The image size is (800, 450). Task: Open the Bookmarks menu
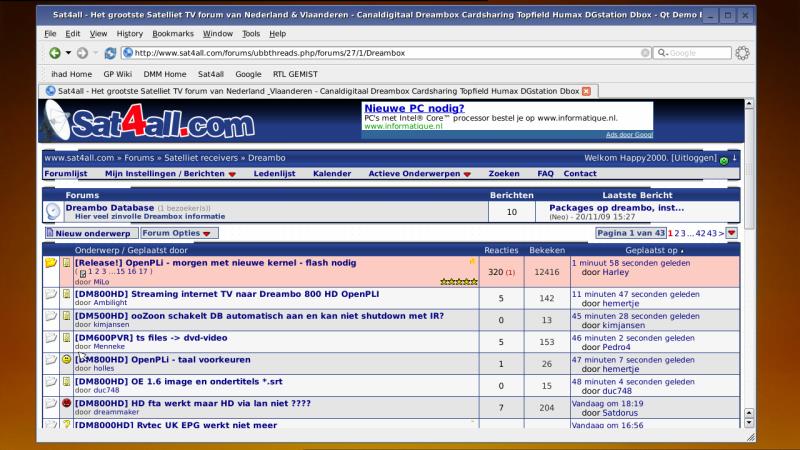coord(173,34)
